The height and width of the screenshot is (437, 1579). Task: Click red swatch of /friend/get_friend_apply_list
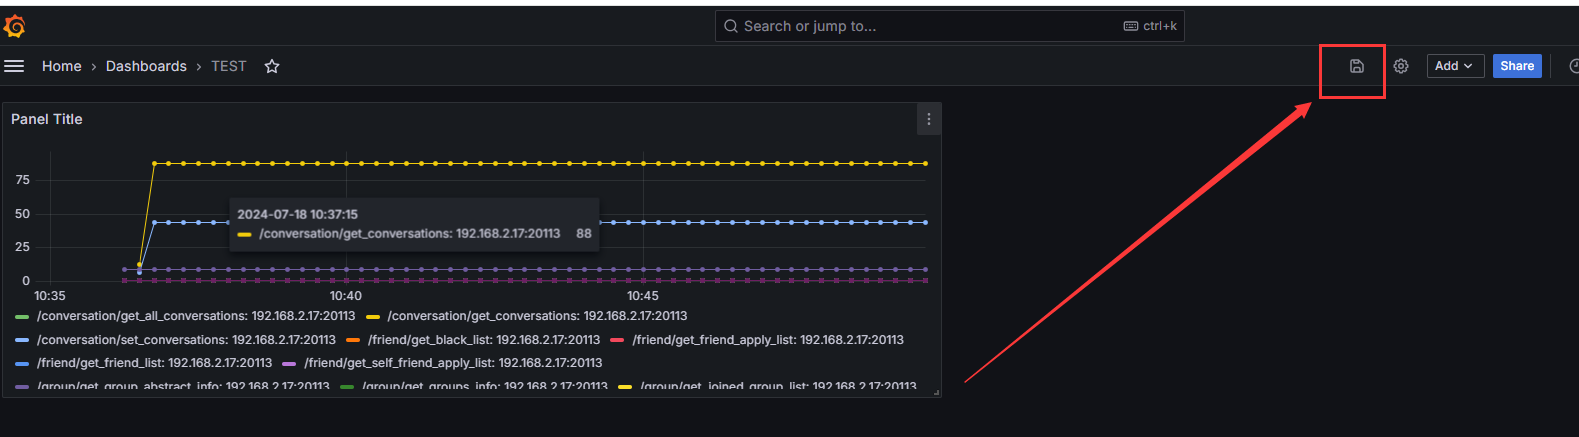tap(617, 340)
